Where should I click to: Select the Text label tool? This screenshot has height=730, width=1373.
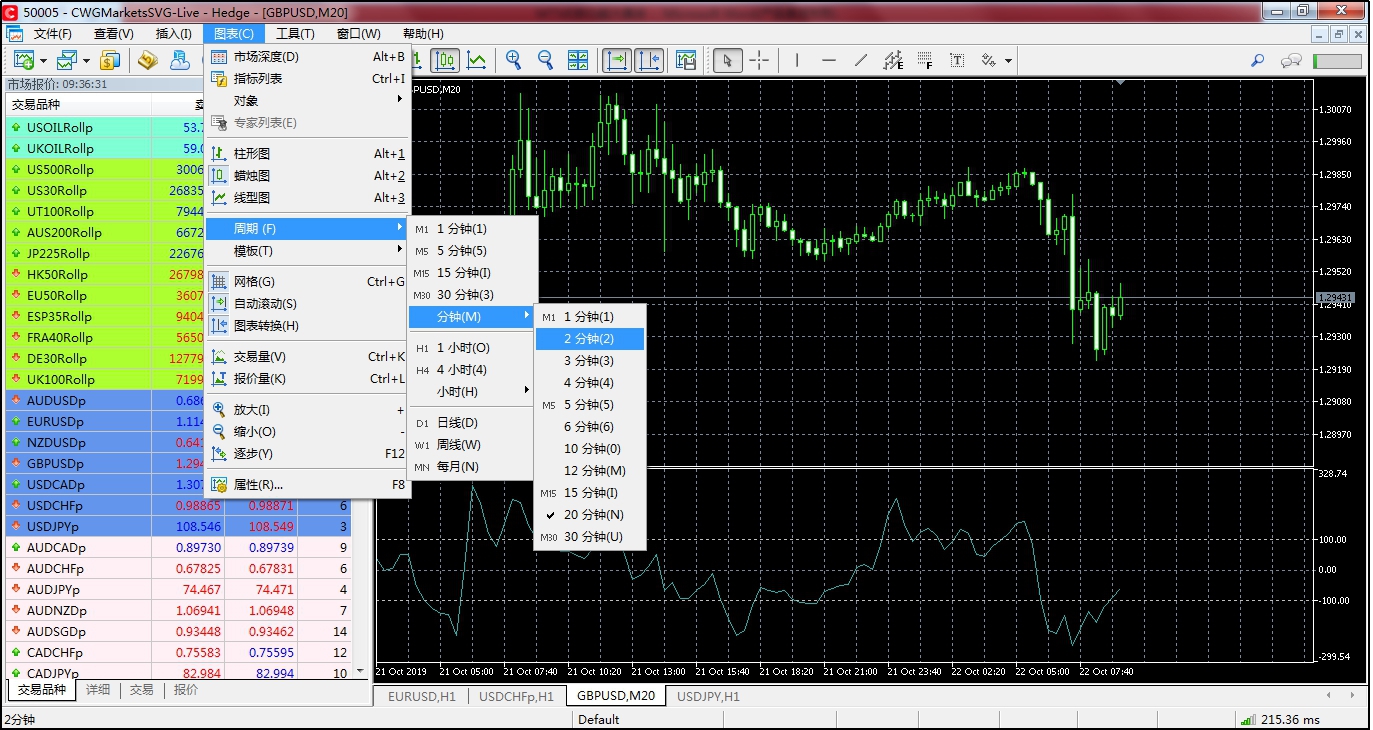[957, 61]
